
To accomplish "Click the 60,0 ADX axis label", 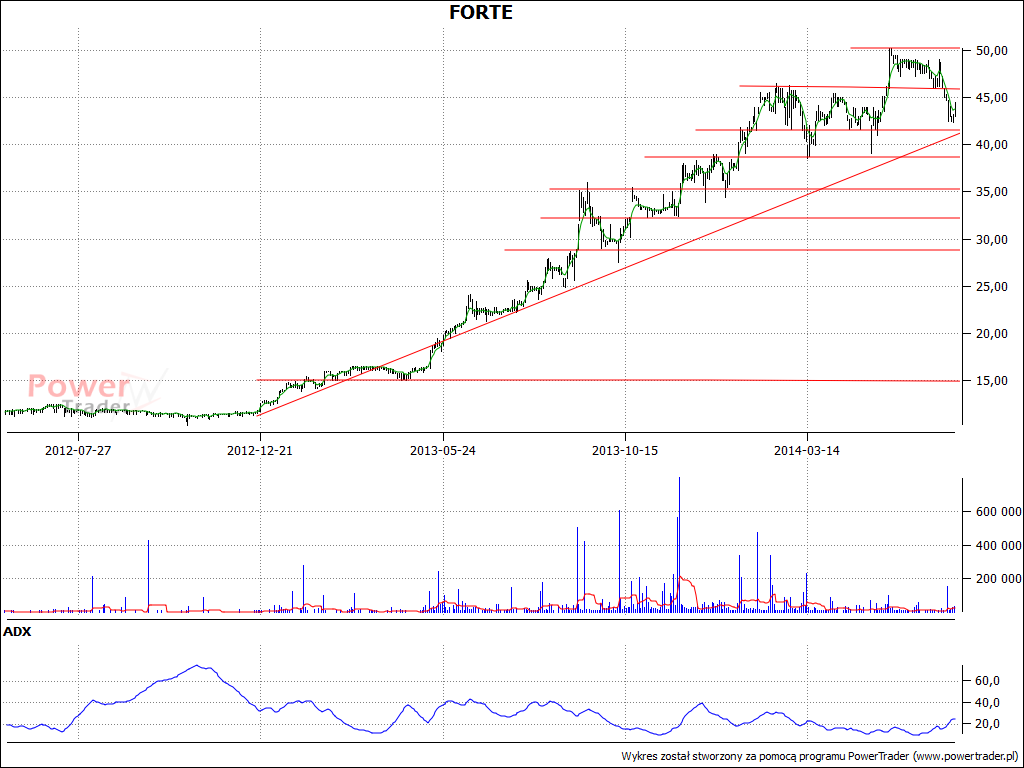I will pos(987,681).
